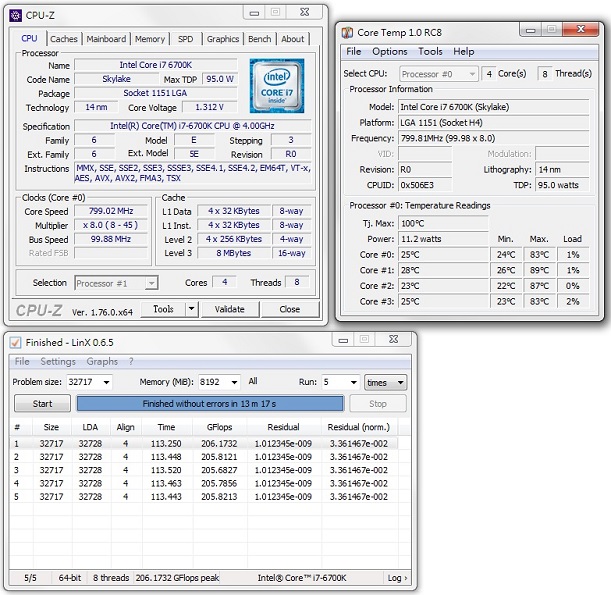Click the Core Speed value 799.02 MHz
This screenshot has height=595, width=611.
click(x=111, y=211)
